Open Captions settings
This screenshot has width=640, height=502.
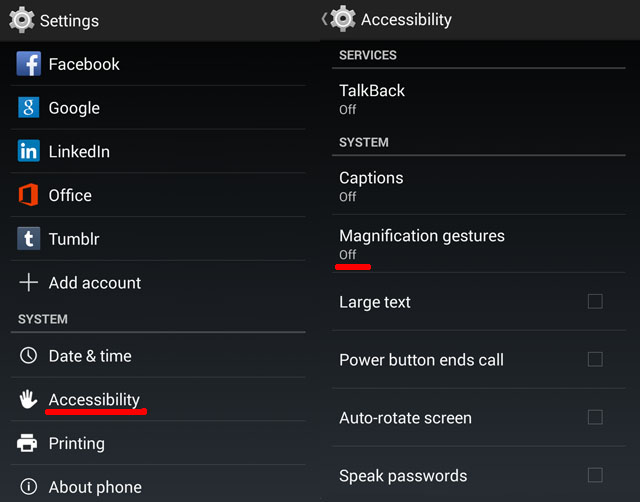pyautogui.click(x=478, y=186)
